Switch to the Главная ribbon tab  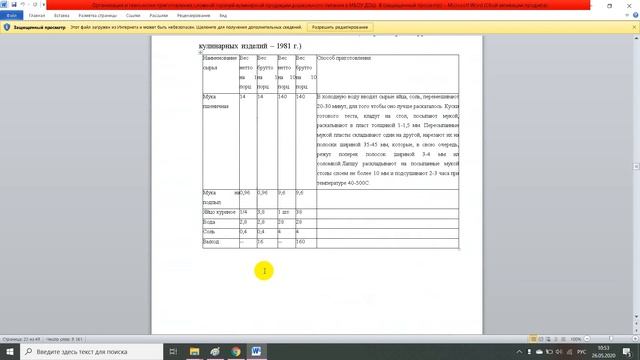(x=37, y=16)
